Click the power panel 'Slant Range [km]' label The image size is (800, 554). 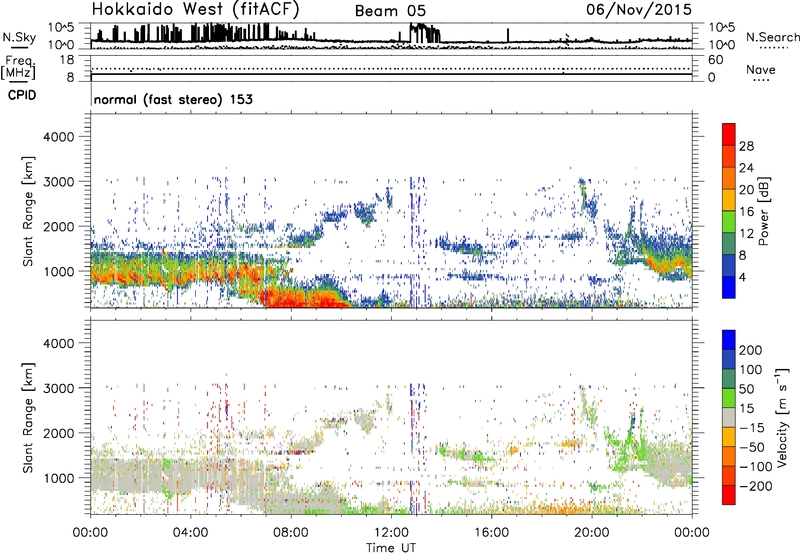(x=28, y=211)
